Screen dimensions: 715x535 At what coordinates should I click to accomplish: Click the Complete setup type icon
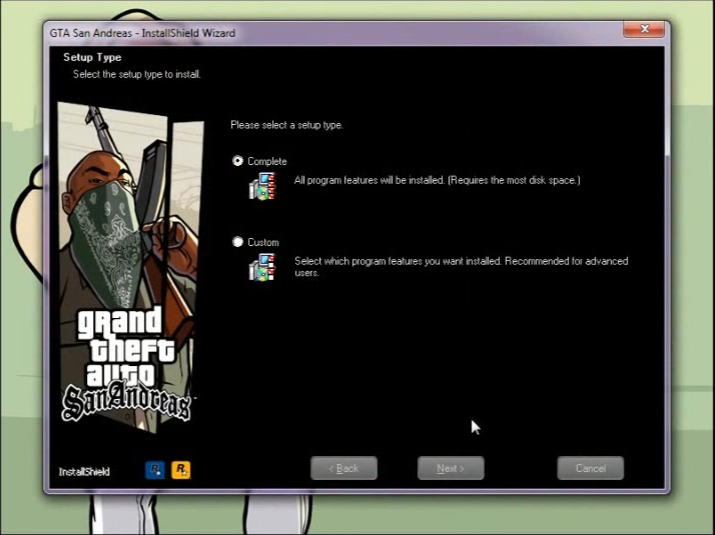click(x=261, y=186)
